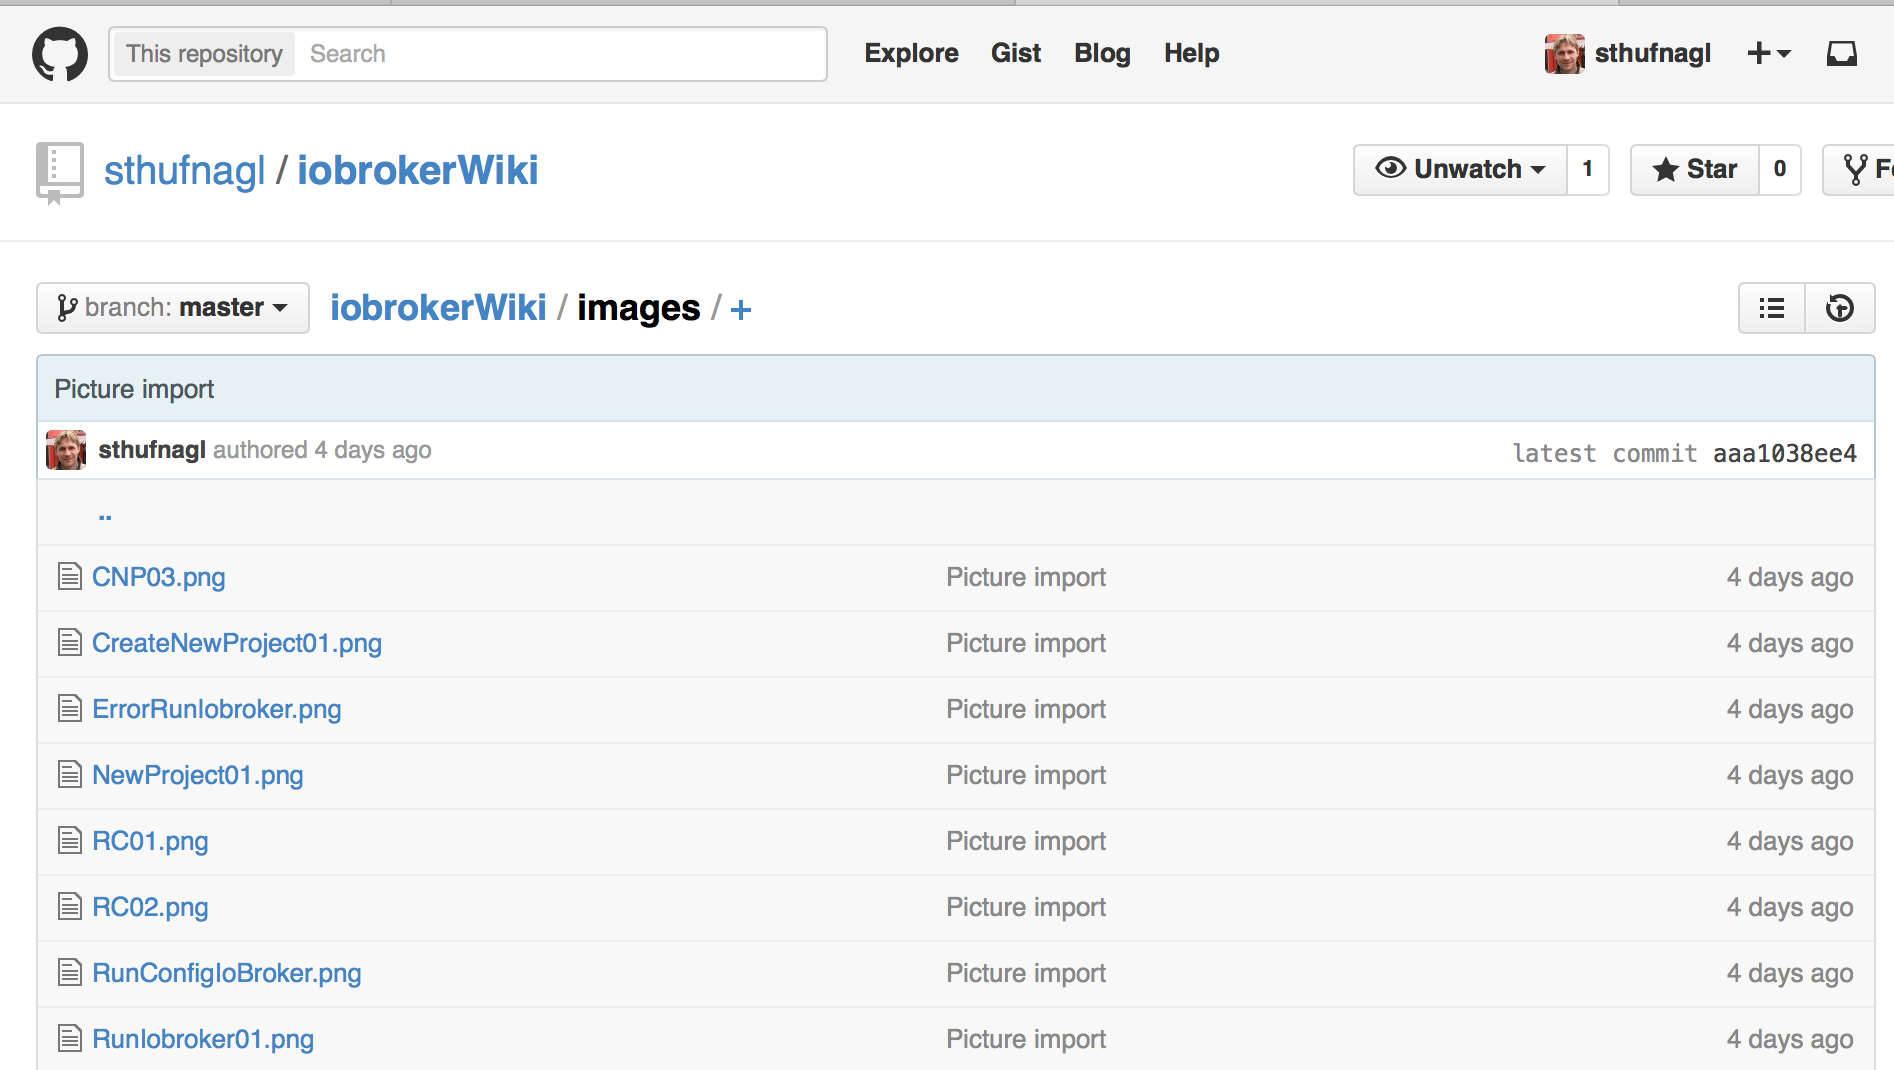Open the commit history clock icon
Image resolution: width=1894 pixels, height=1070 pixels.
[1839, 308]
